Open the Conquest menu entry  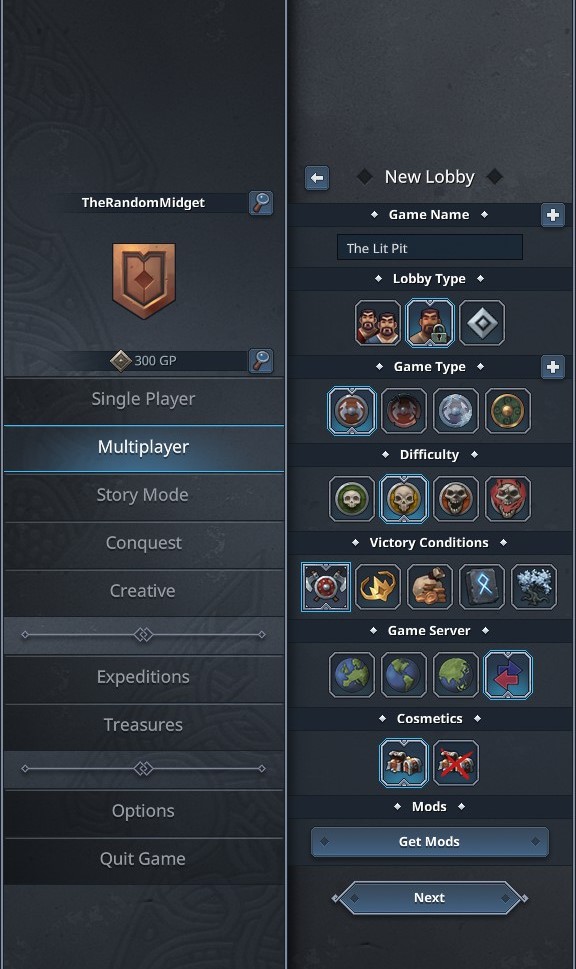[143, 543]
